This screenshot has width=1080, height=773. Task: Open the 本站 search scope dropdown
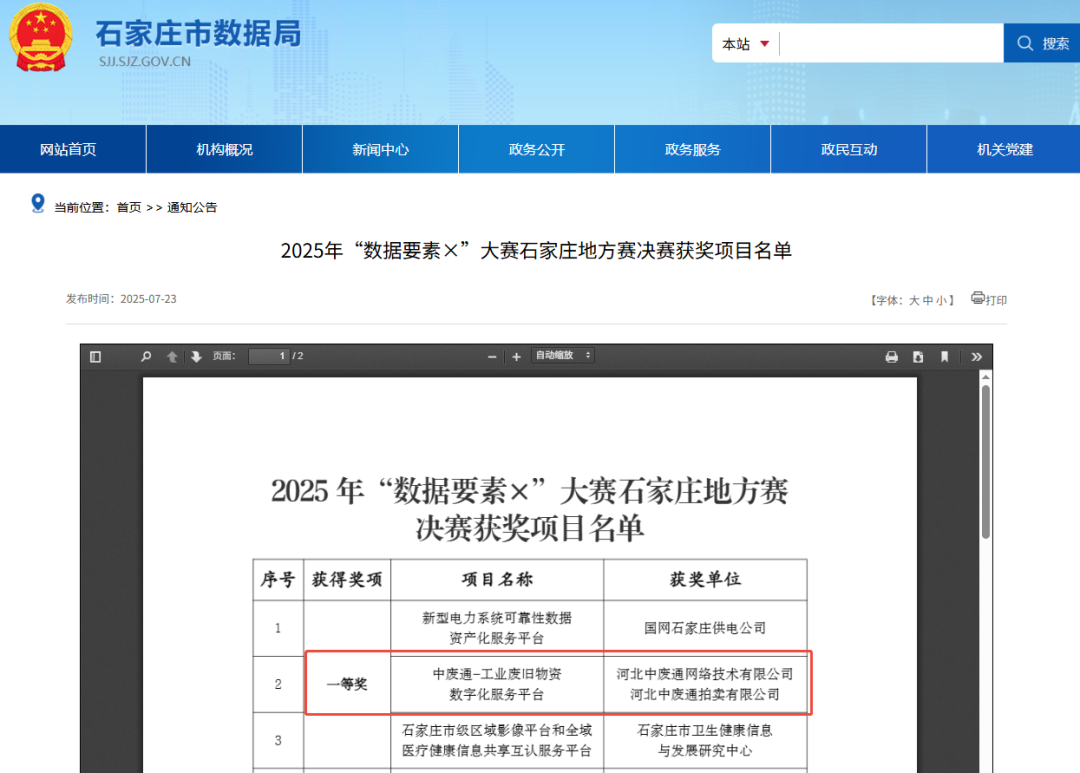pos(746,44)
